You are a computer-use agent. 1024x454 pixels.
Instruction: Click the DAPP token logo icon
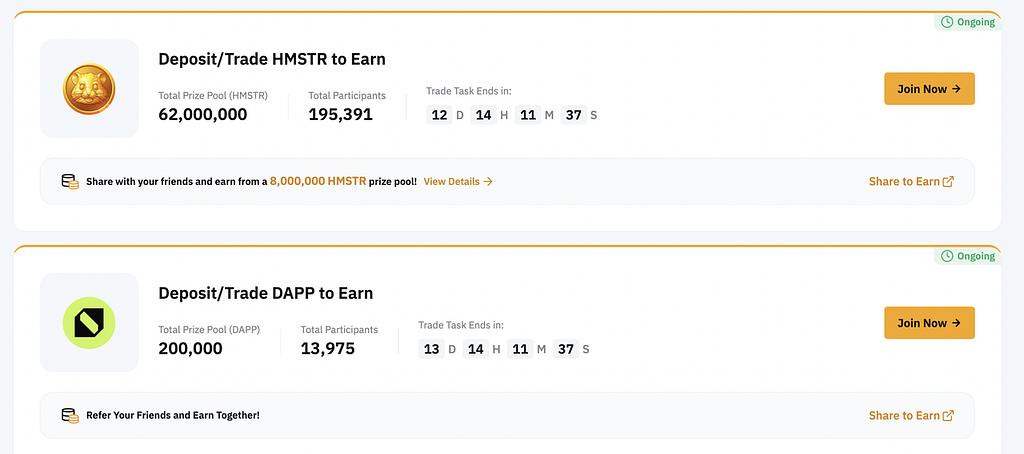[89, 322]
